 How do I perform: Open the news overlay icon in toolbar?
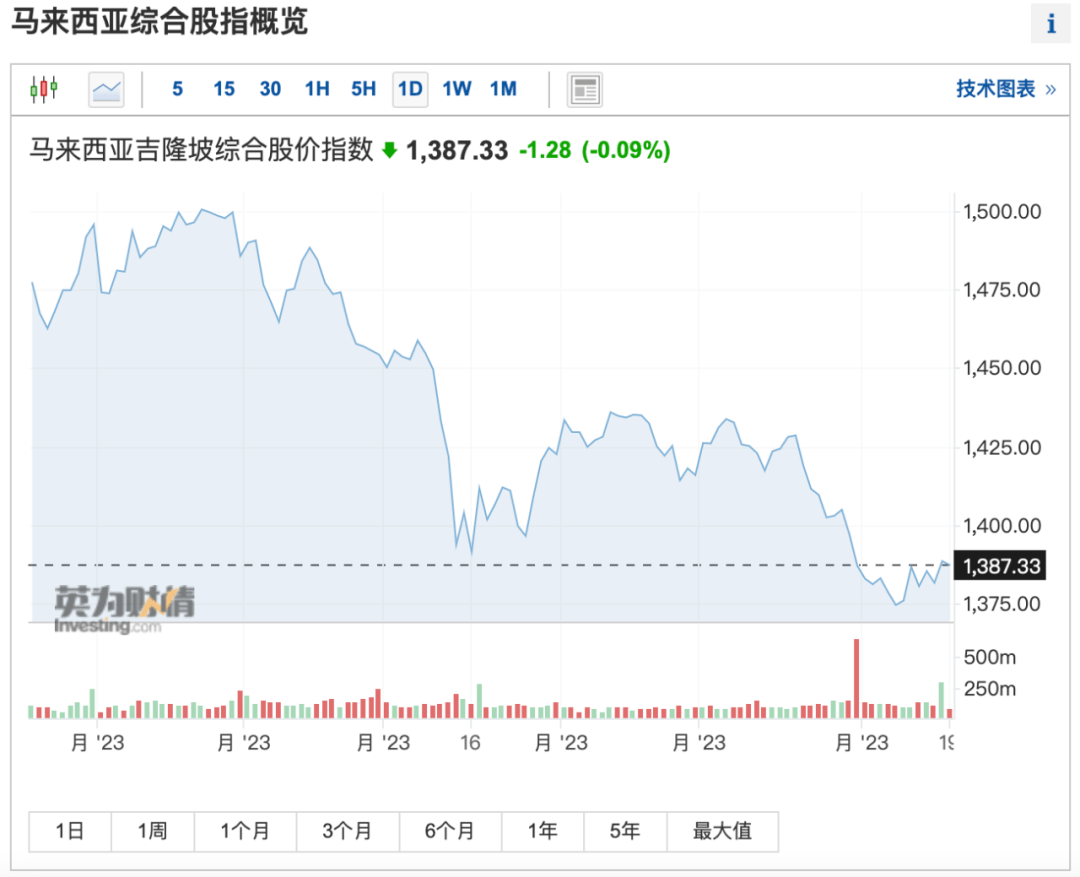[x=585, y=90]
